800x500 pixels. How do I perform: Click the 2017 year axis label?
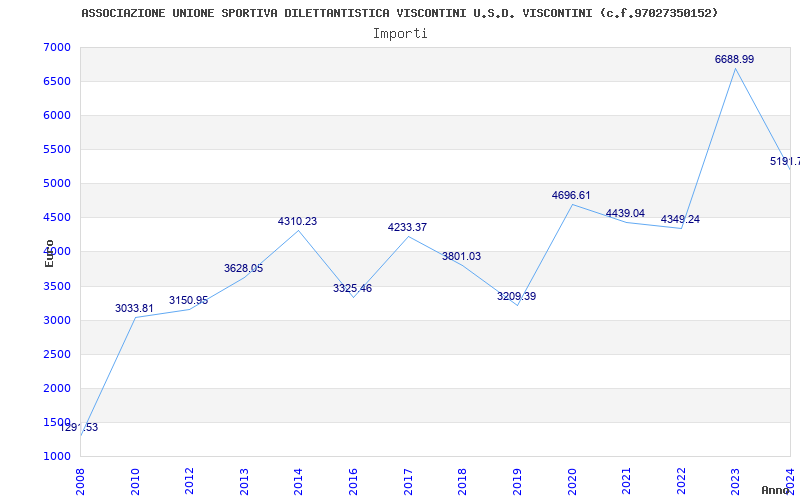tap(408, 481)
